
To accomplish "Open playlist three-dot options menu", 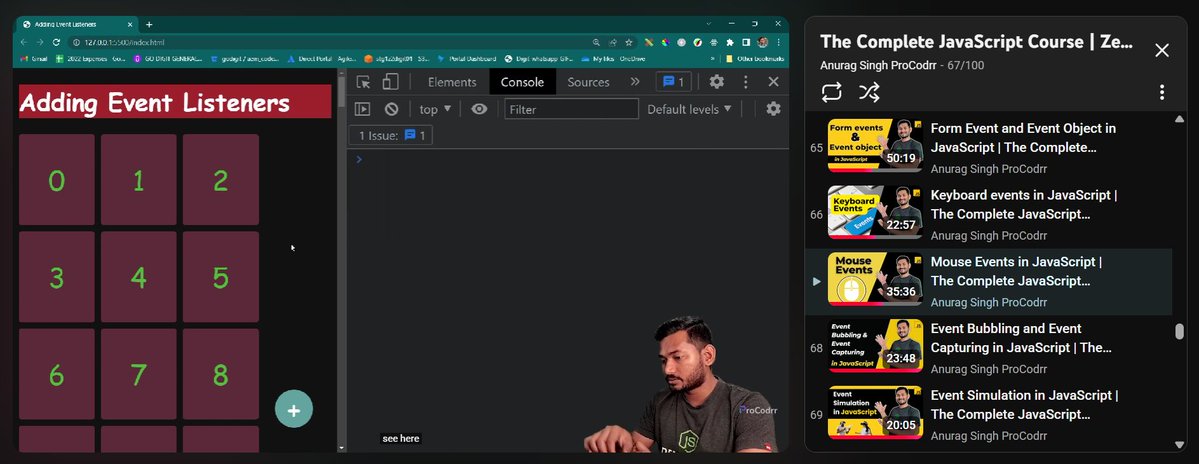I will click(x=1162, y=92).
